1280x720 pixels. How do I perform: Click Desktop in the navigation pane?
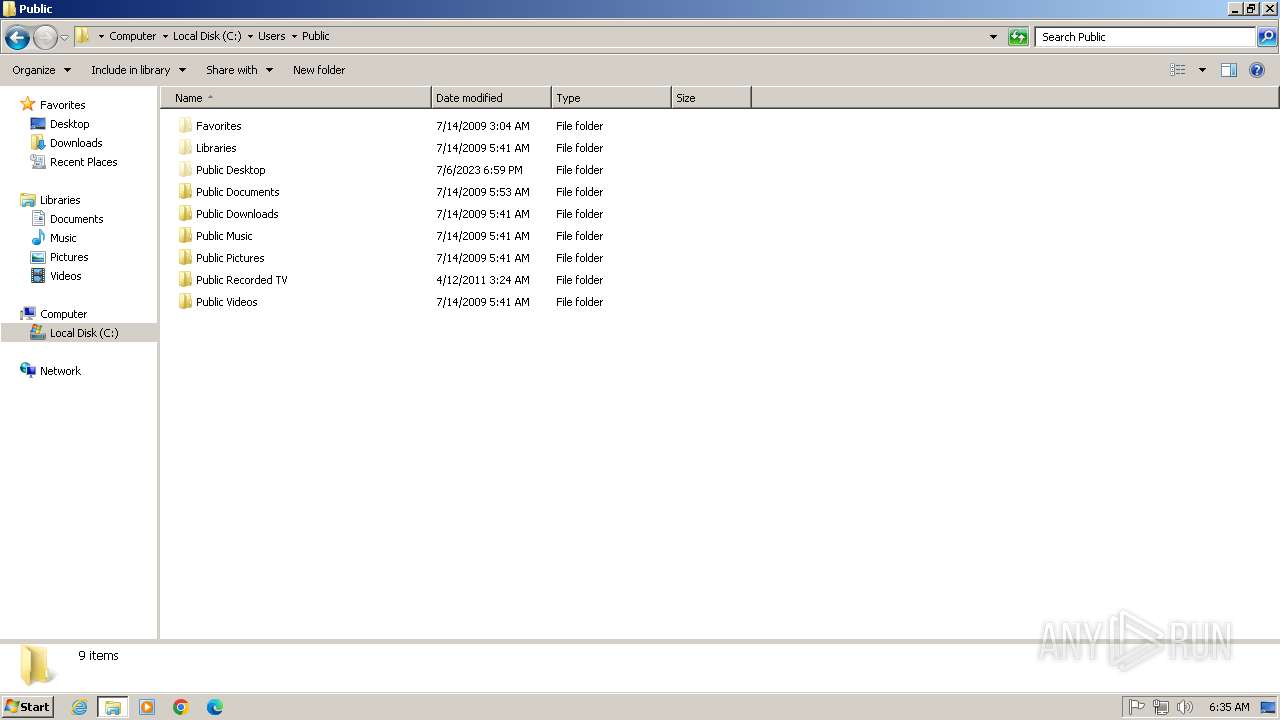click(x=69, y=124)
